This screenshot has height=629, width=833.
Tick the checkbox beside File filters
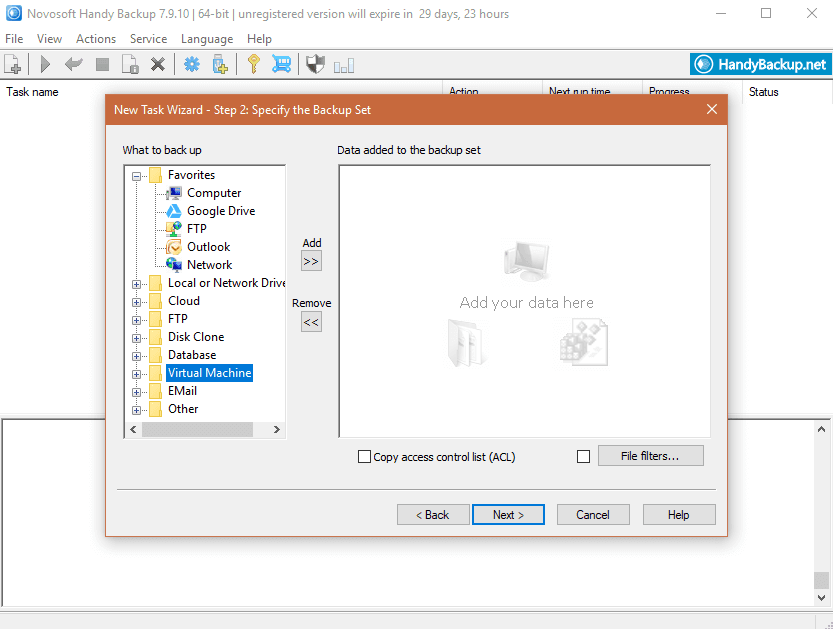pyautogui.click(x=584, y=457)
